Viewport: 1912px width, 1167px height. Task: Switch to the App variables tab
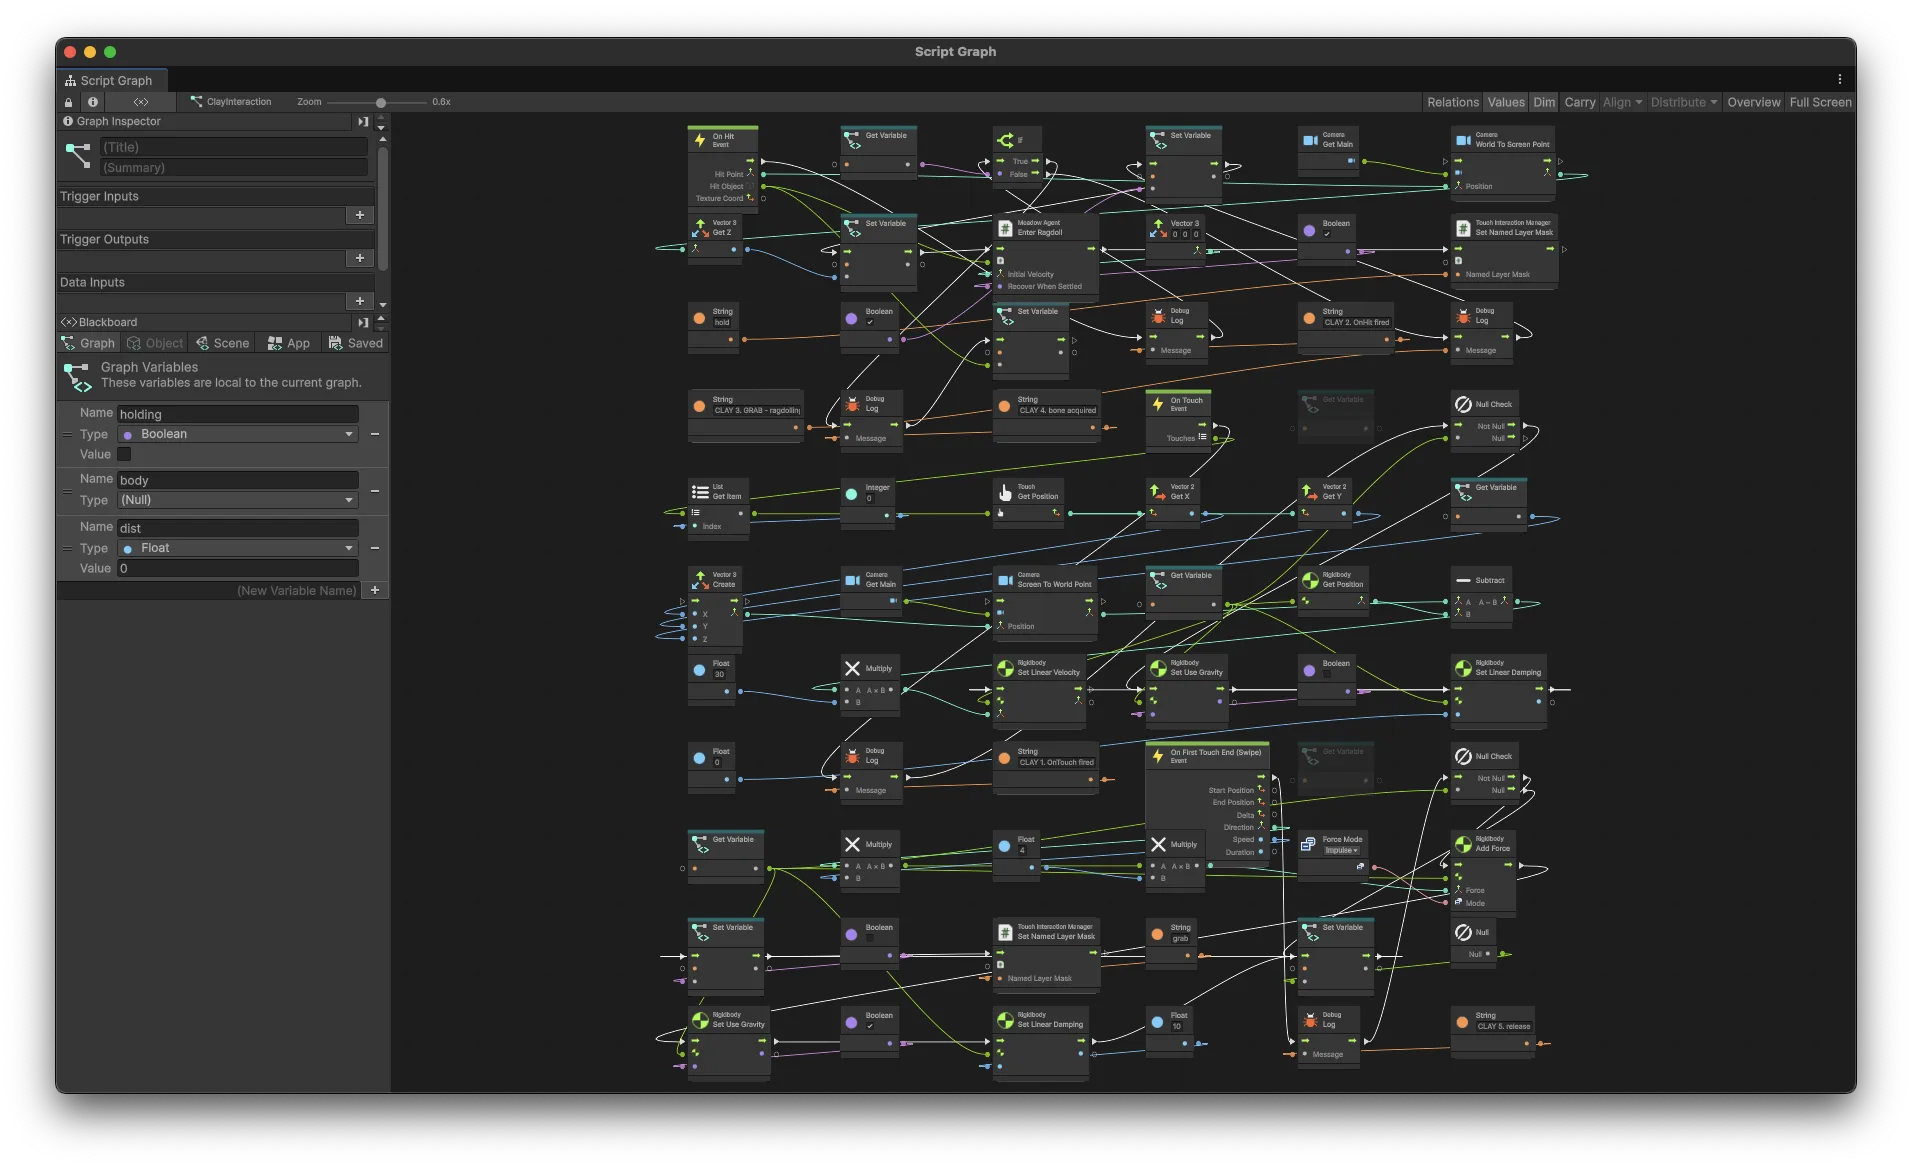tap(289, 343)
